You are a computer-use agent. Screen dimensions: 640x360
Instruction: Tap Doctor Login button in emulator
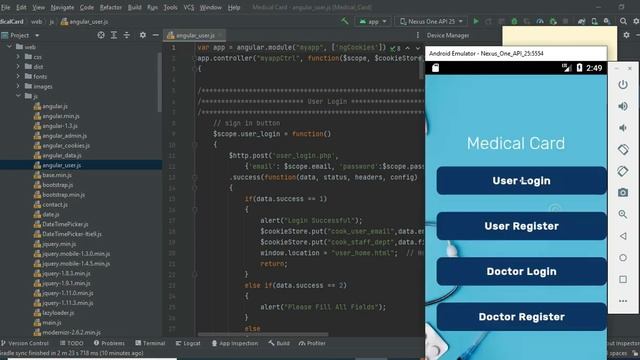click(x=521, y=271)
